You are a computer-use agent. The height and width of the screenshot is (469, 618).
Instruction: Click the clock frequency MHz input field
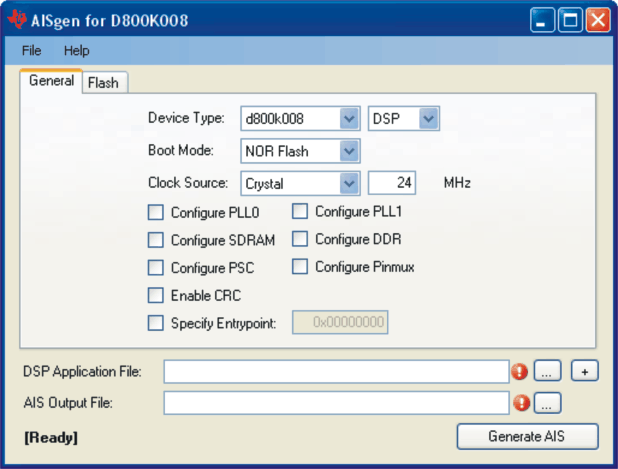point(399,183)
